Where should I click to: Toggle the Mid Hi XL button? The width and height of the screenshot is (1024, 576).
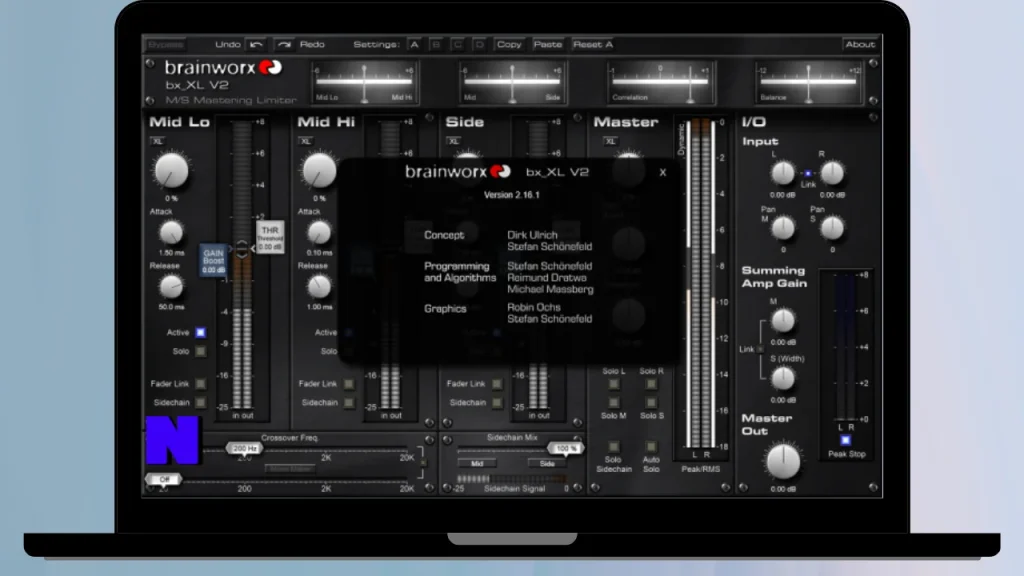305,141
